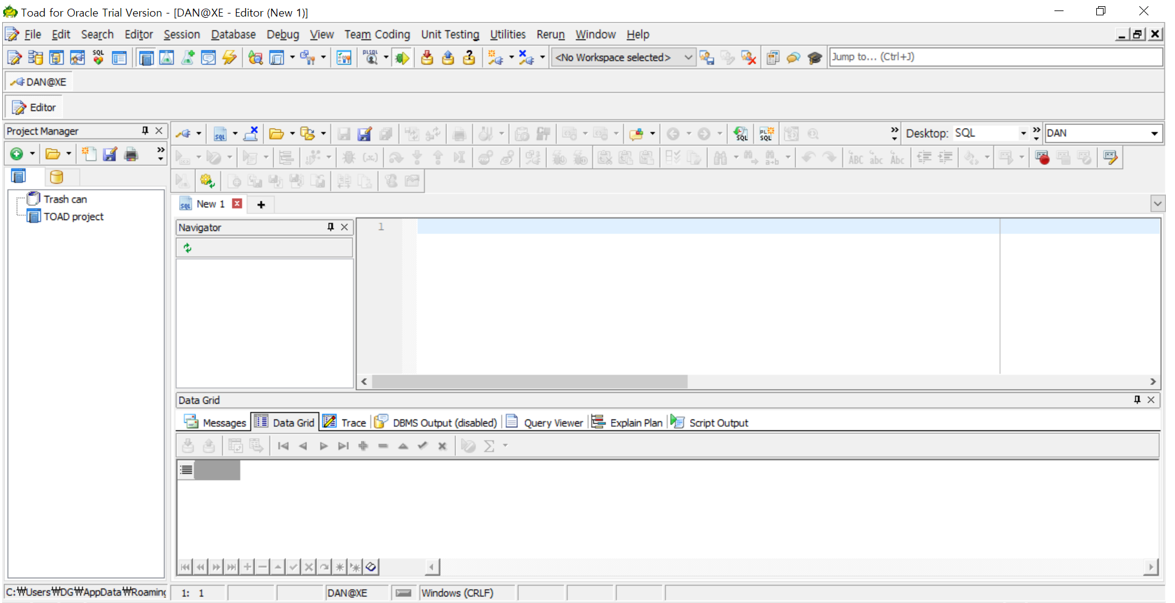Click green add button in Project Manager
This screenshot has width=1175, height=603.
coord(16,154)
